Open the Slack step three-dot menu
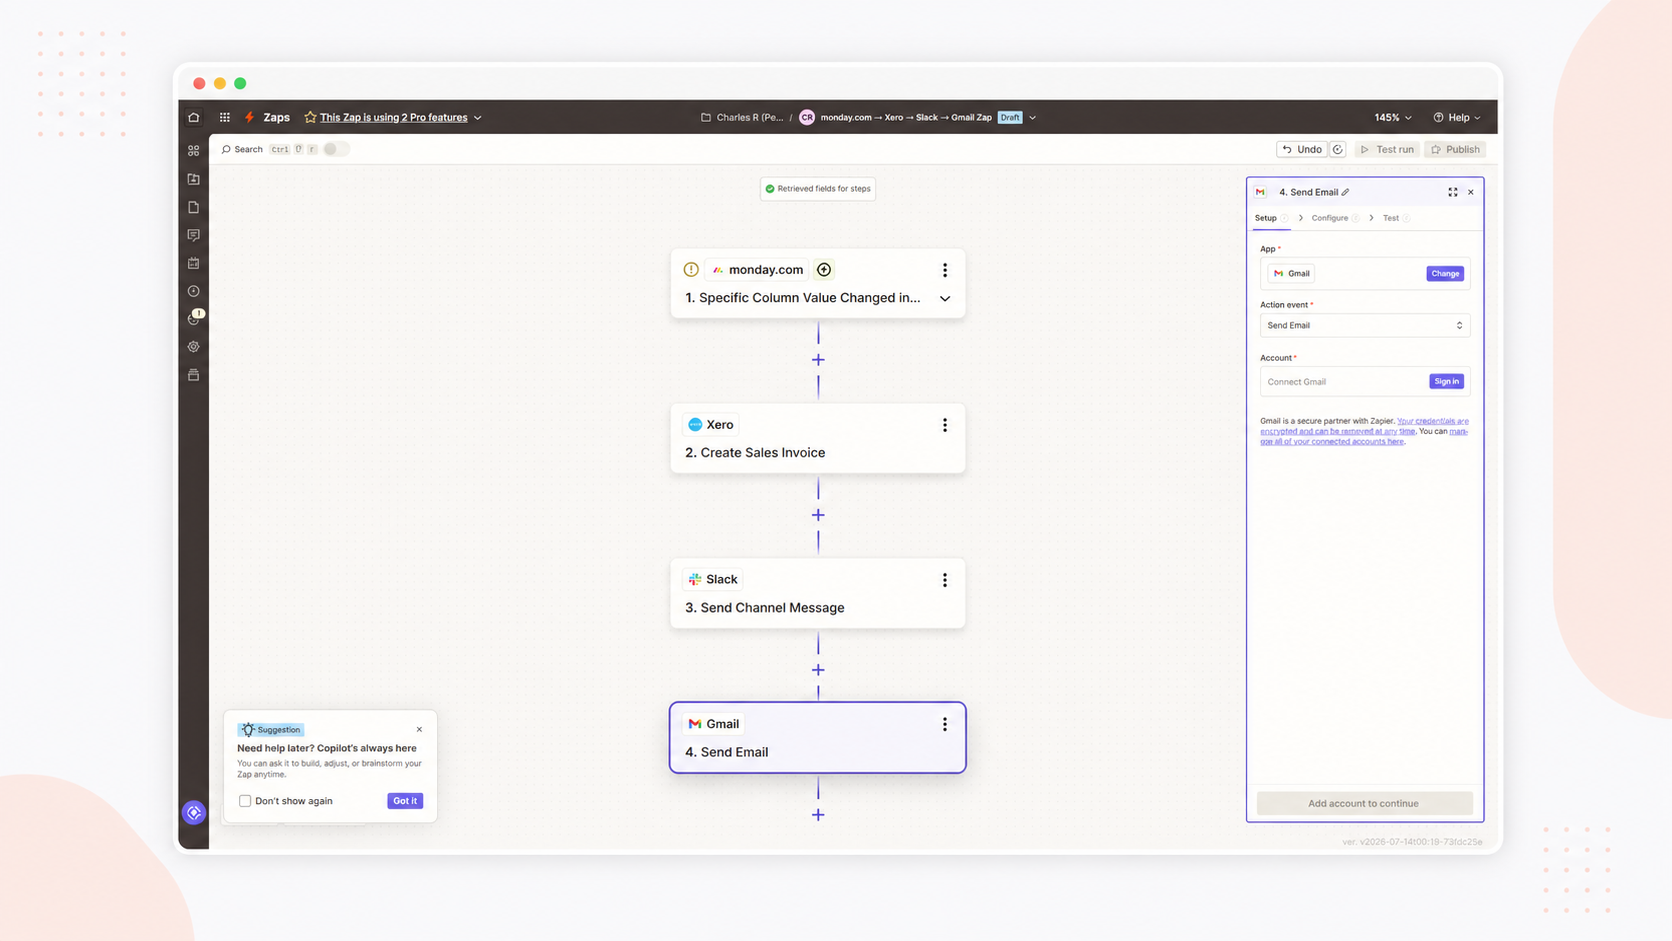1672x941 pixels. click(x=945, y=580)
